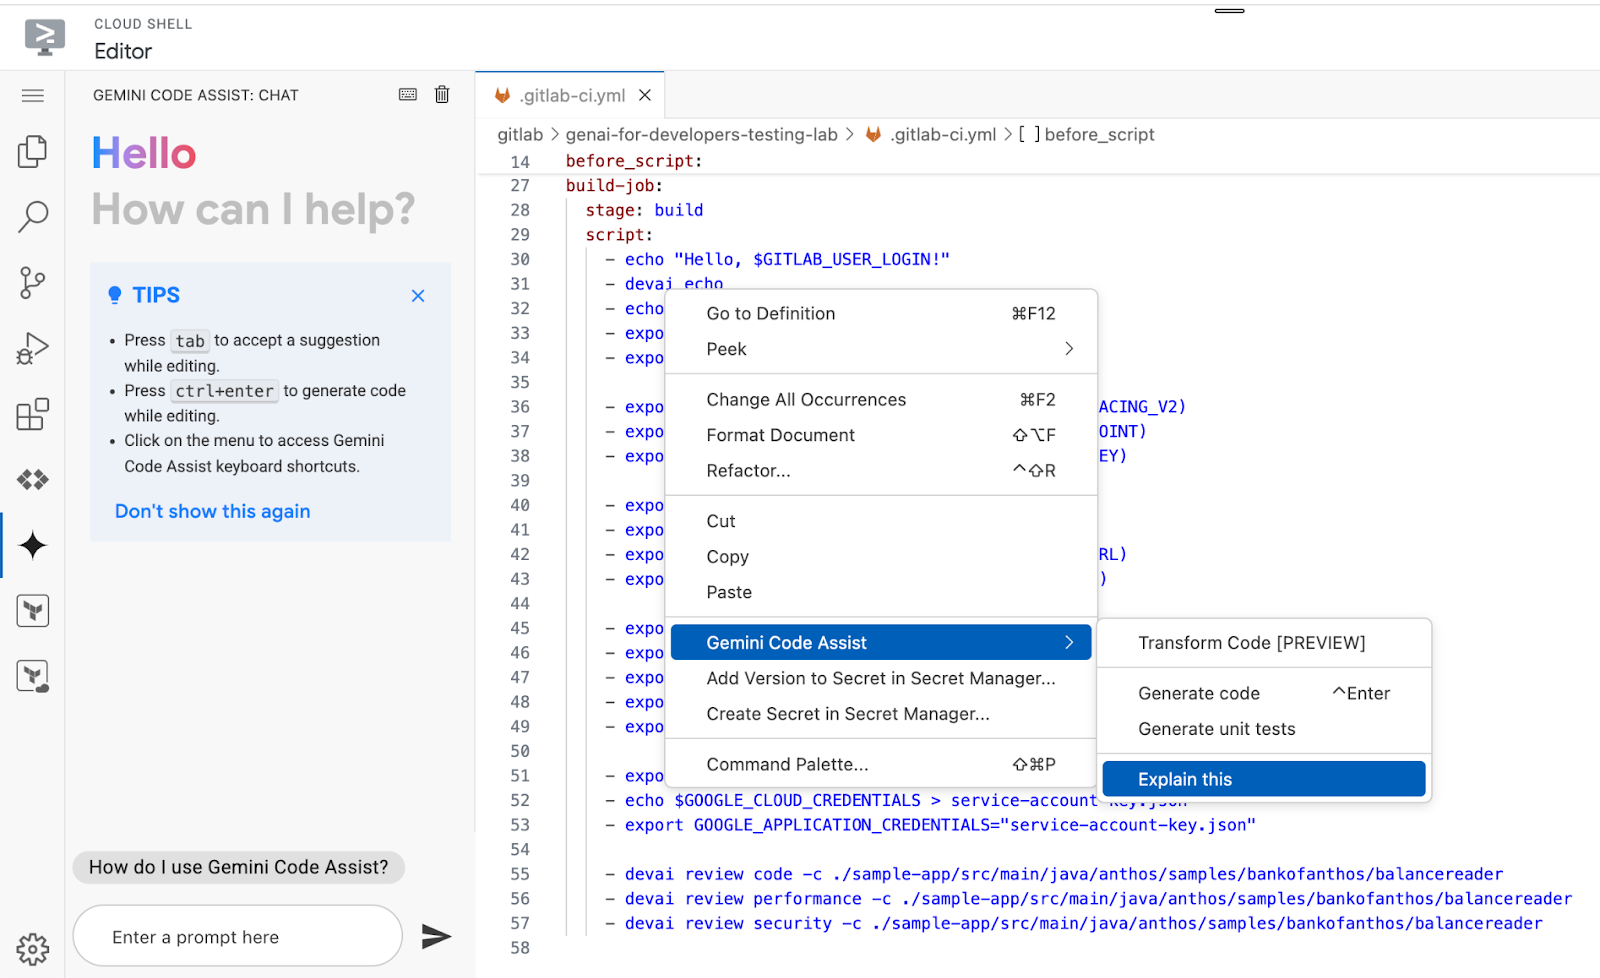
Task: Expand the Gemini Code Assist submenu
Action: pyautogui.click(x=881, y=643)
